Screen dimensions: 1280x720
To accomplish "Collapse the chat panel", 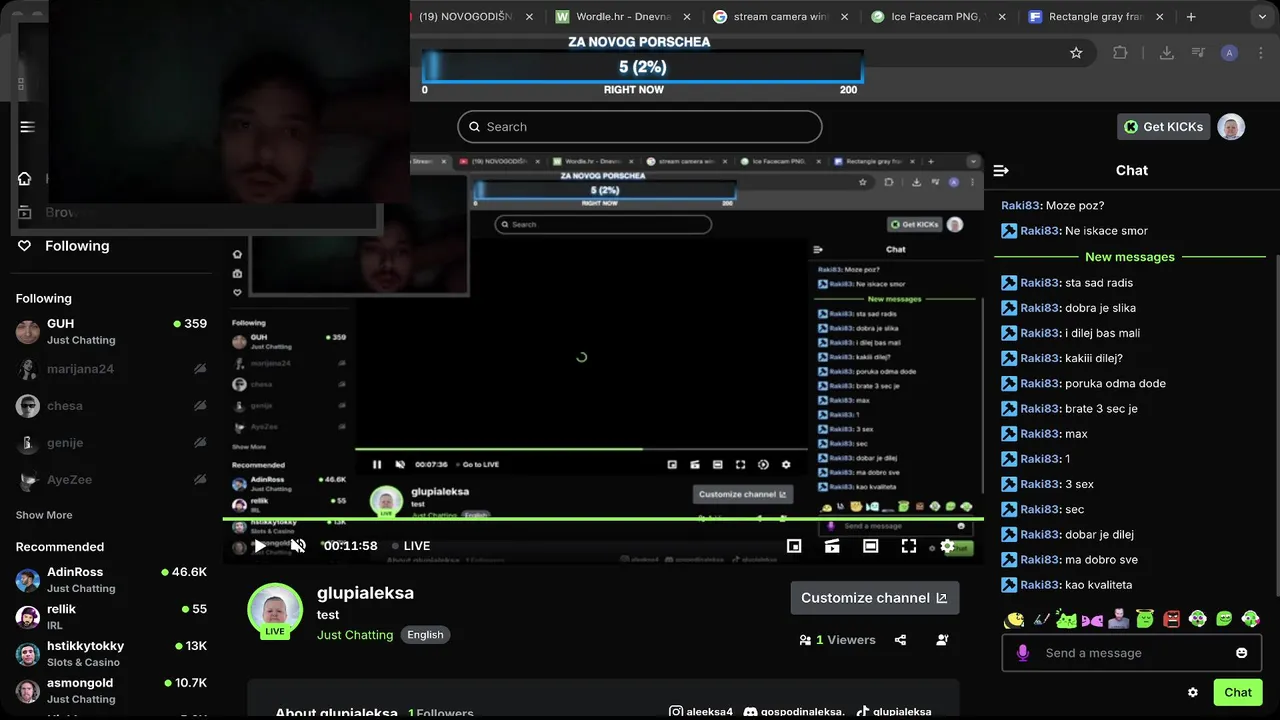I will (x=1001, y=171).
